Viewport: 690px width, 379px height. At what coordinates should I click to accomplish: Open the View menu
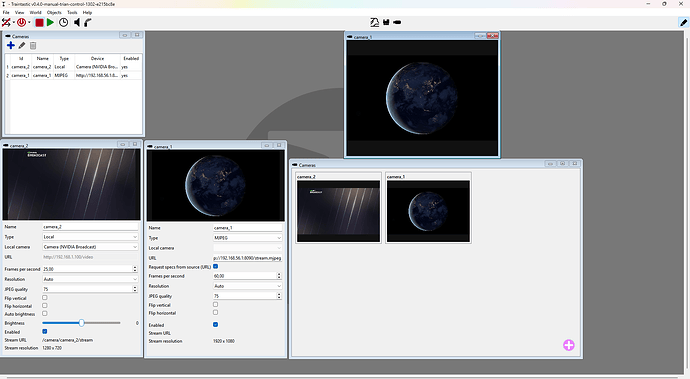tap(20, 12)
